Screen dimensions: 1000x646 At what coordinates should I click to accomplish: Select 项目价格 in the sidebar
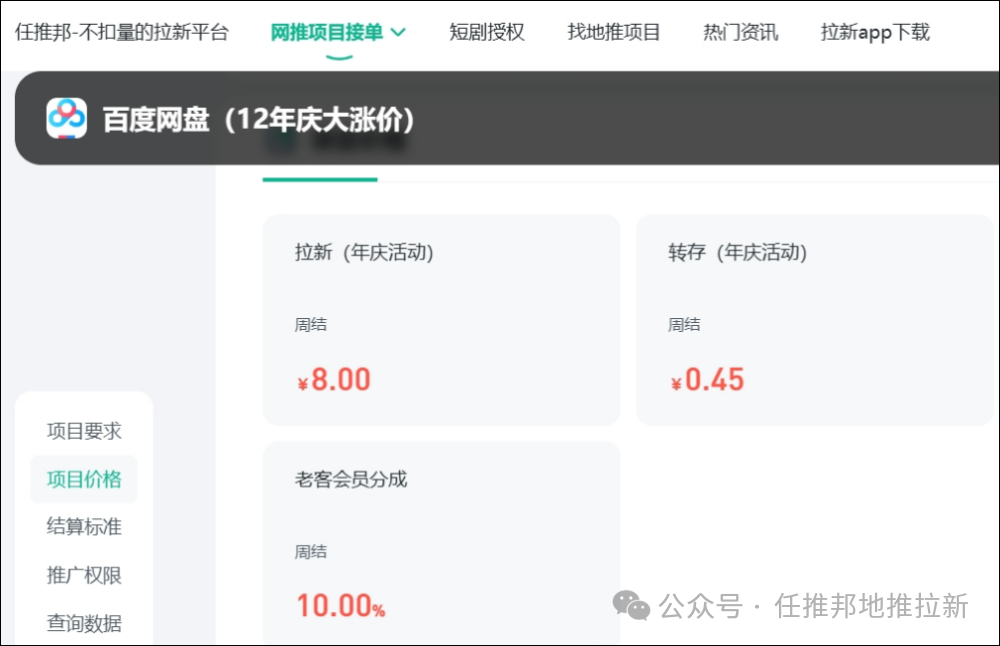coord(84,479)
